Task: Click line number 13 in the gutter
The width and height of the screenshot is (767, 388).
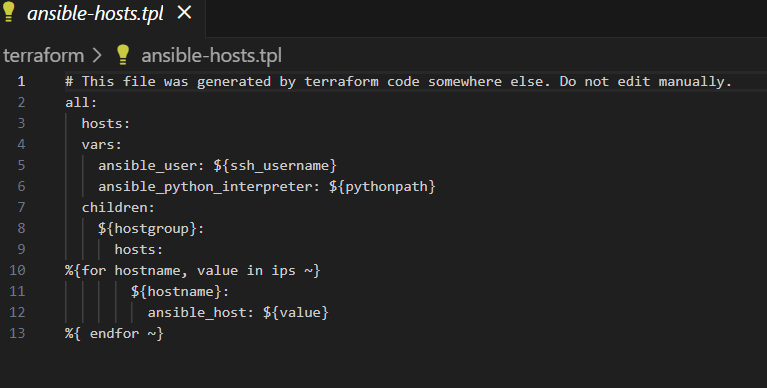Action: pos(17,333)
